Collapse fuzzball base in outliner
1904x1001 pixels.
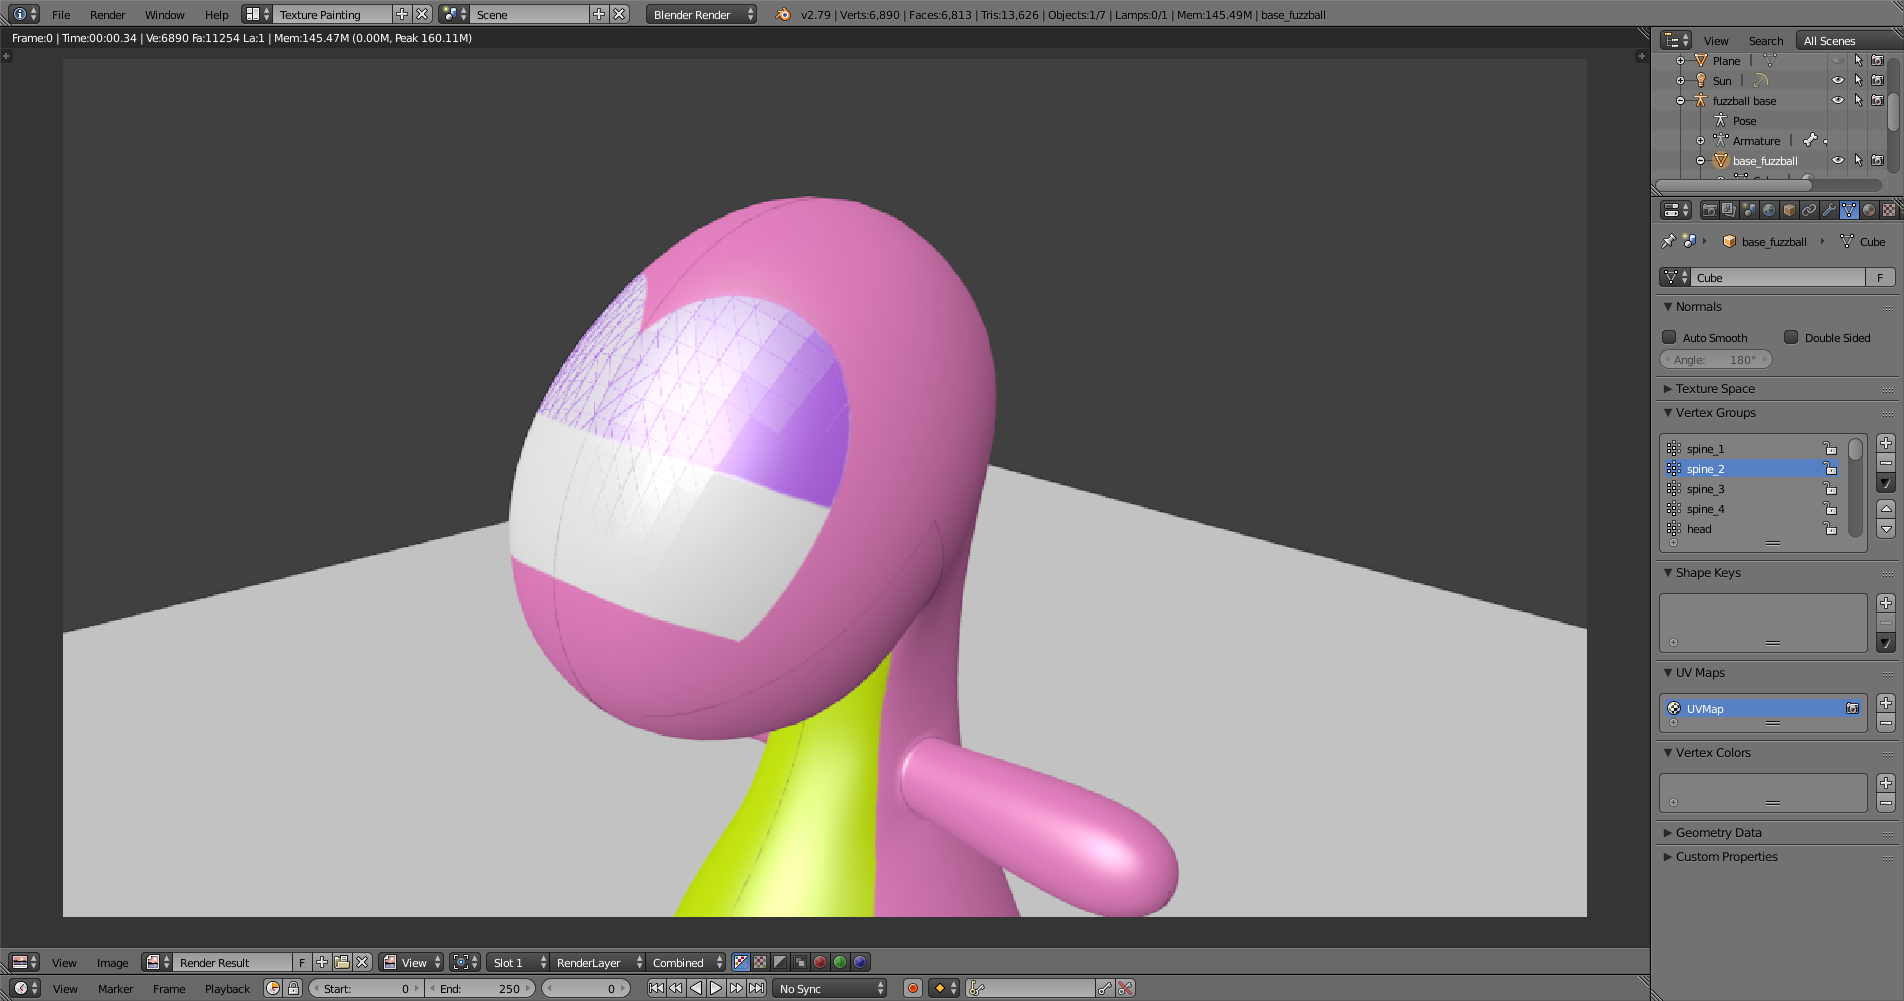click(x=1680, y=101)
